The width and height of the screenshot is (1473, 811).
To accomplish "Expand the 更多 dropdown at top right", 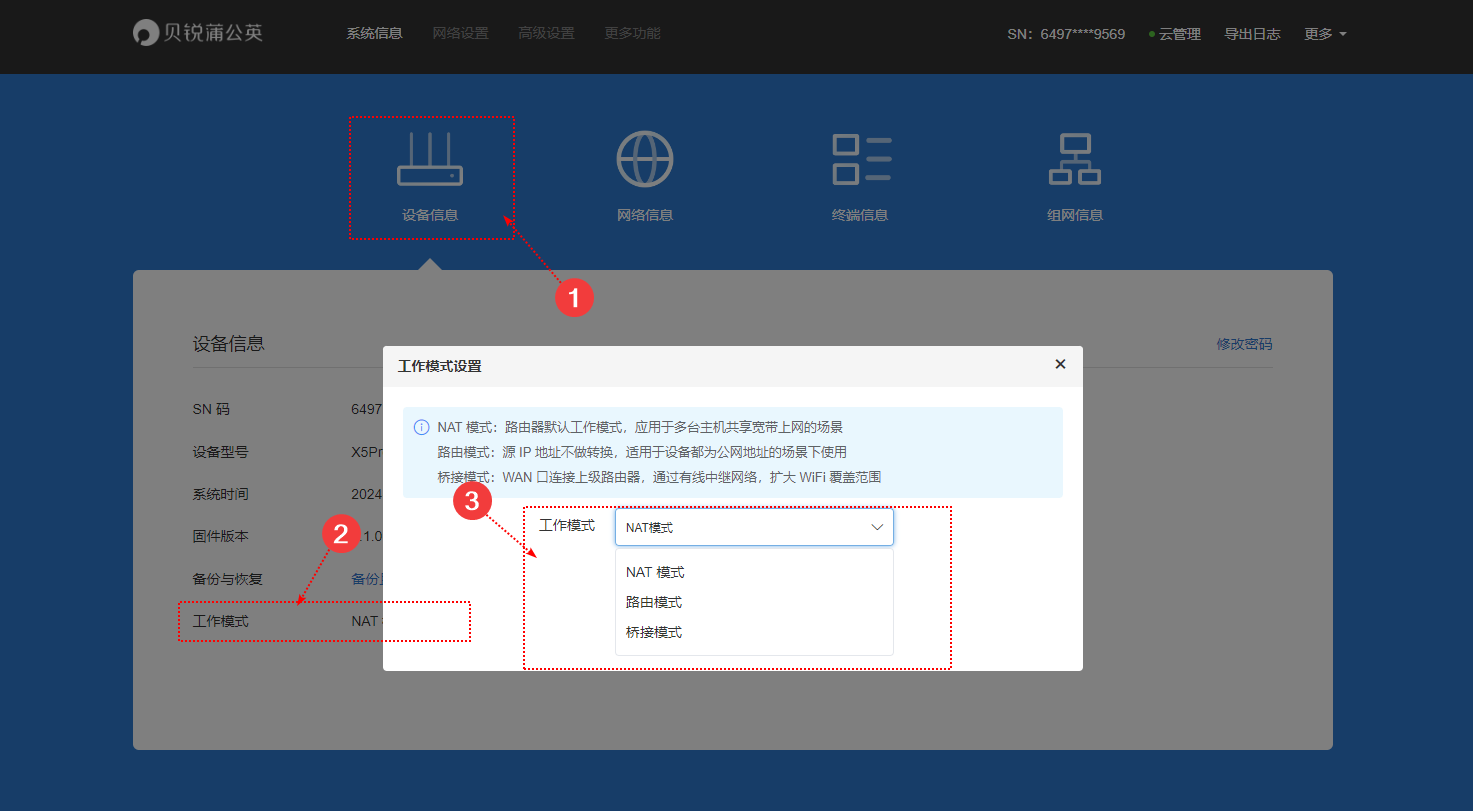I will (x=1324, y=33).
